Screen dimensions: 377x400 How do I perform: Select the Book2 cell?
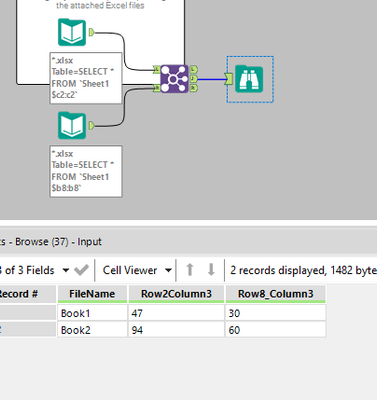pos(92,330)
